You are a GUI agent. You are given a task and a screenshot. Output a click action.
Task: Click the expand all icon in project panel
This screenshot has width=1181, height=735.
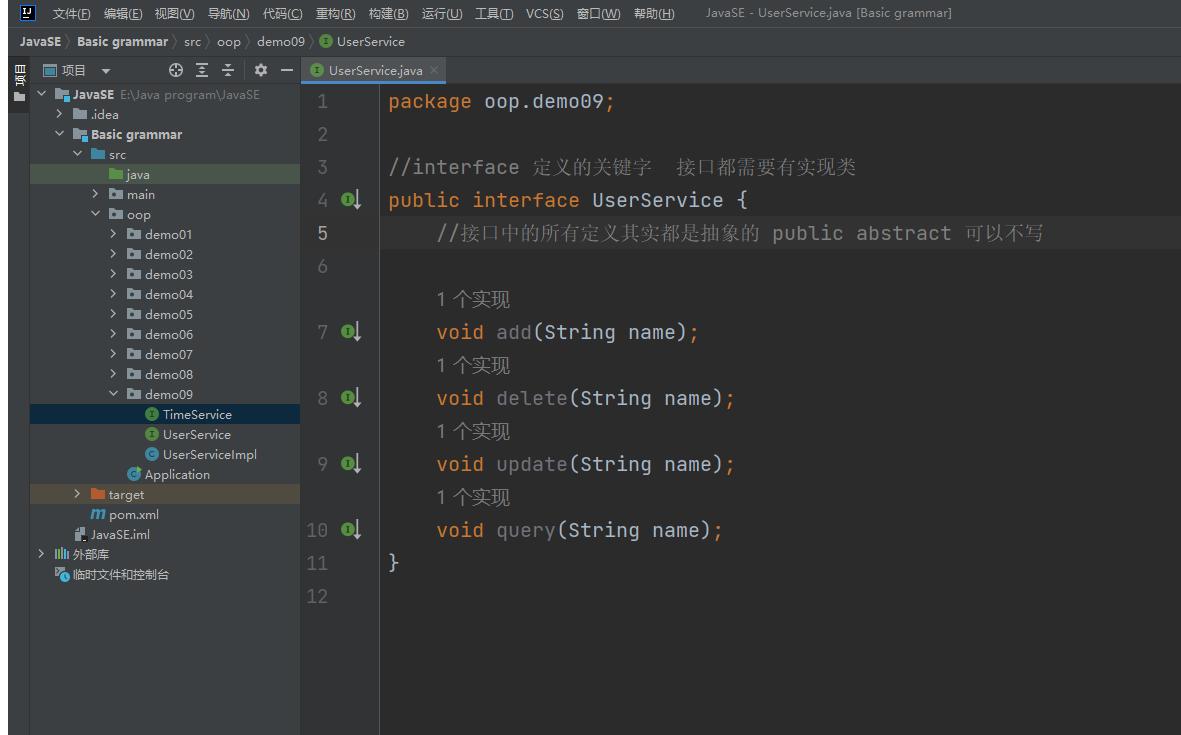202,70
